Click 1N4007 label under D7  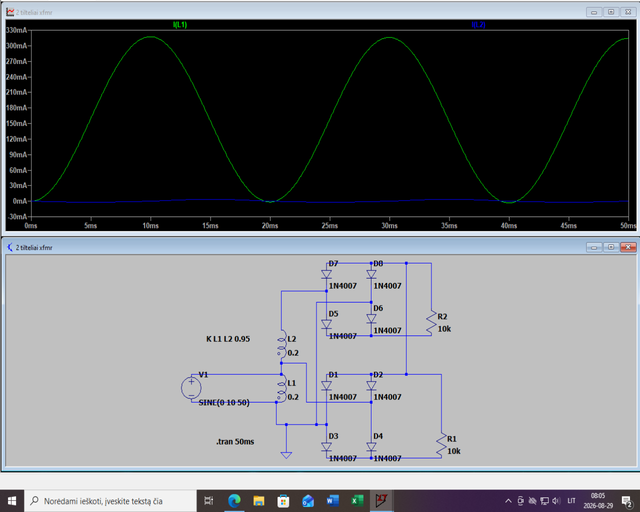(x=343, y=286)
